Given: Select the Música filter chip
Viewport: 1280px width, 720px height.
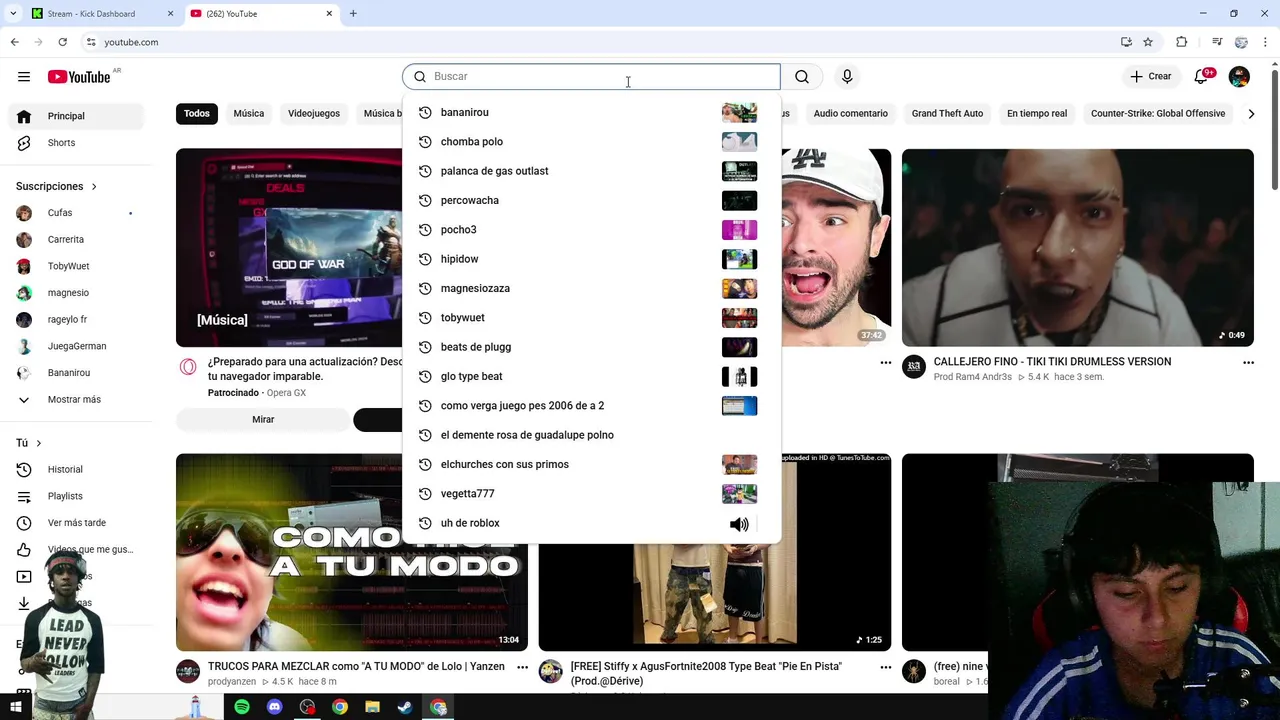Looking at the screenshot, I should click(249, 113).
